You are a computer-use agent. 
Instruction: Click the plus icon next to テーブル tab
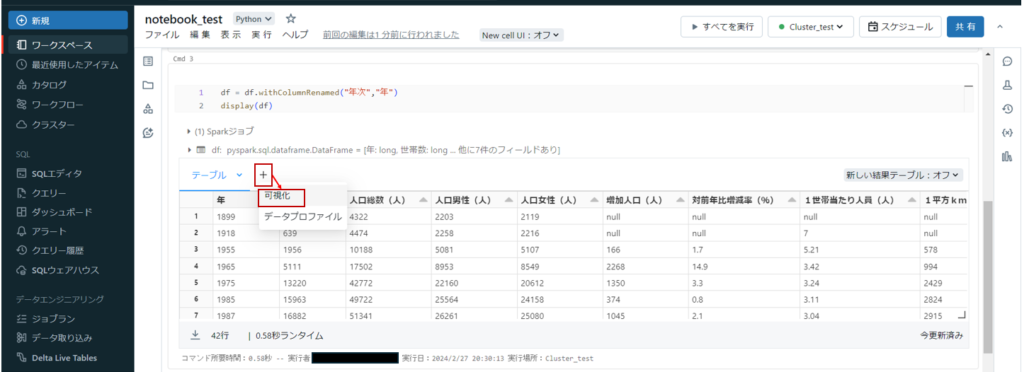tap(263, 175)
